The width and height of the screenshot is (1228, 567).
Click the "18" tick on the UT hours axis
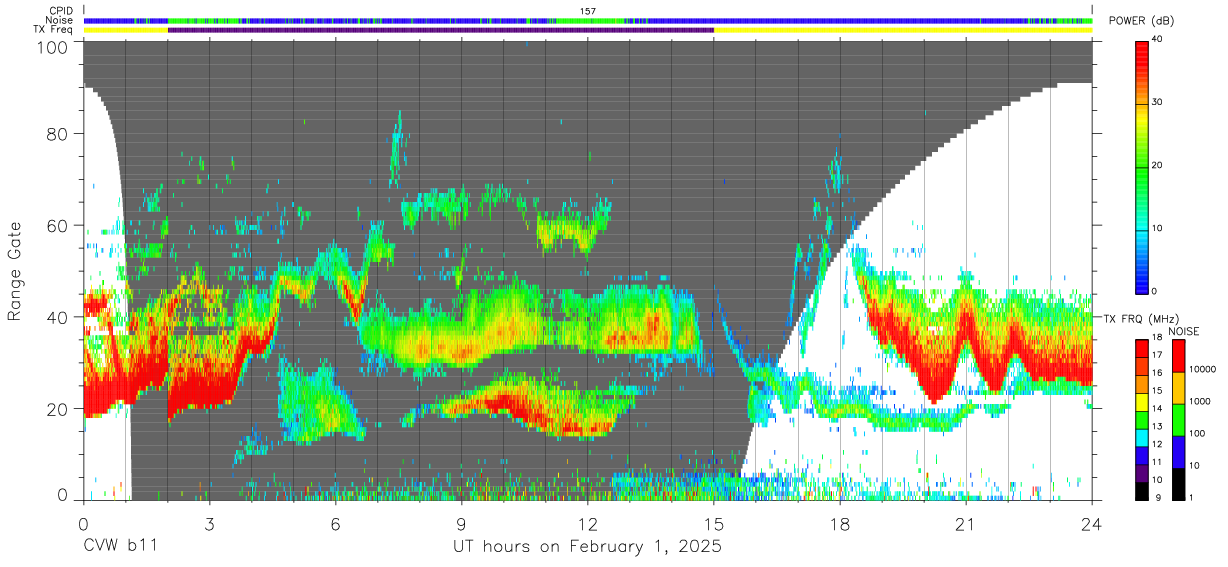click(x=840, y=523)
